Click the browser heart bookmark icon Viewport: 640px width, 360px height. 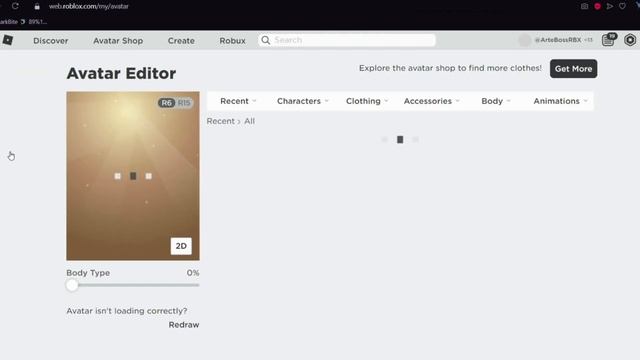point(622,6)
